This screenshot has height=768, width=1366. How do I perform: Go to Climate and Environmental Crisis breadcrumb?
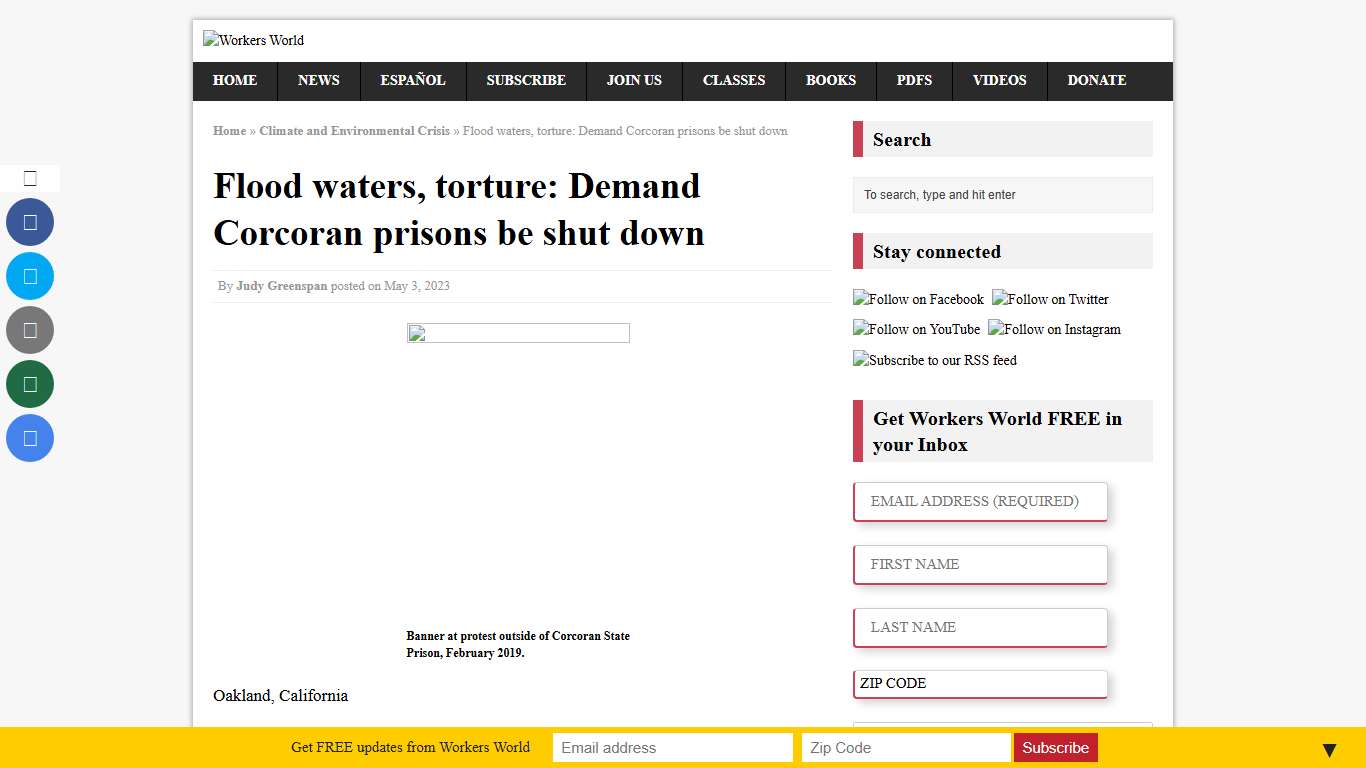click(x=354, y=131)
